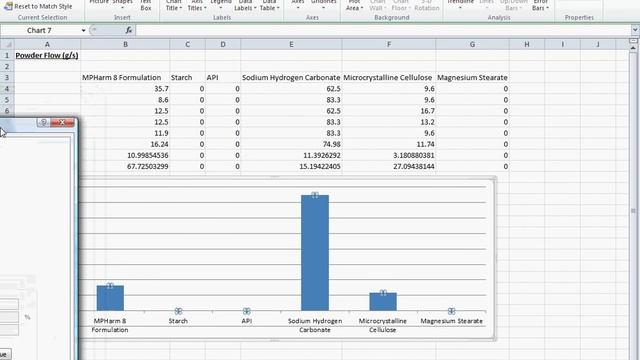Select column B header
This screenshot has height=360, width=640.
tap(125, 44)
